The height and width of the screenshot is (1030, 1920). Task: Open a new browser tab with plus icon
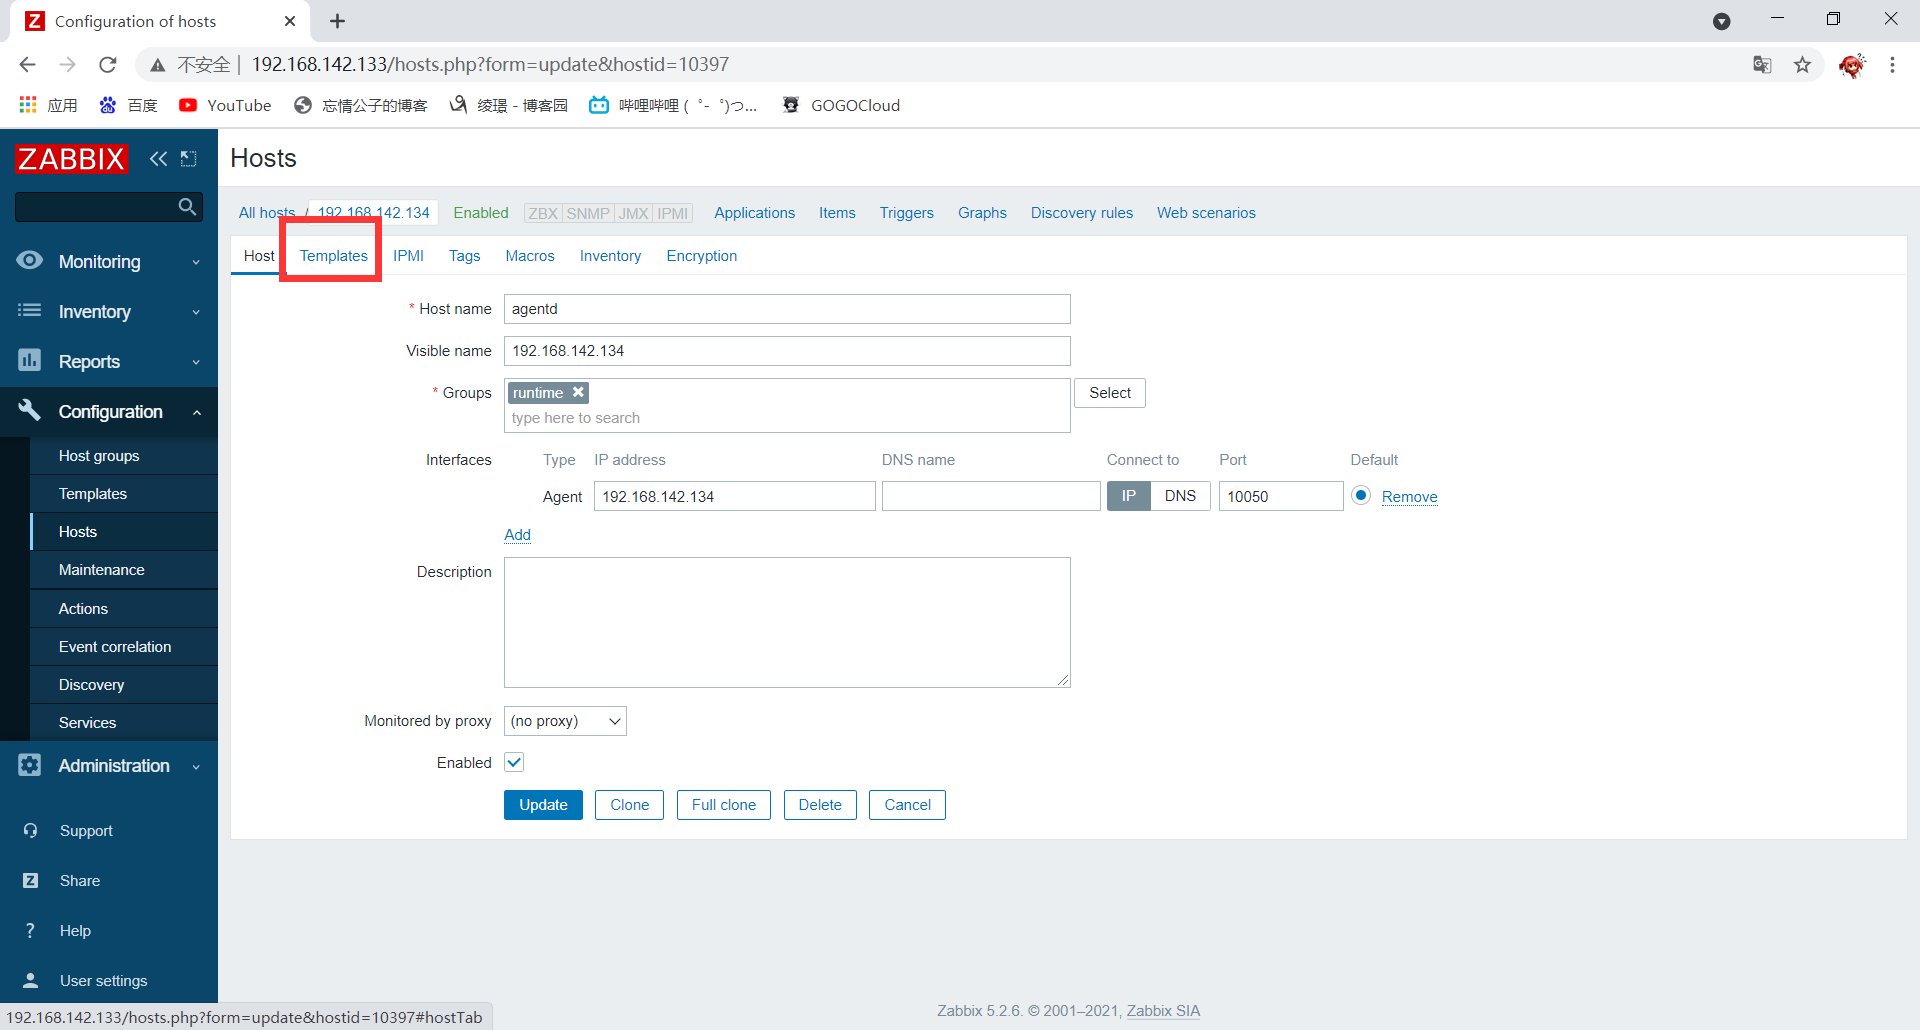point(338,21)
